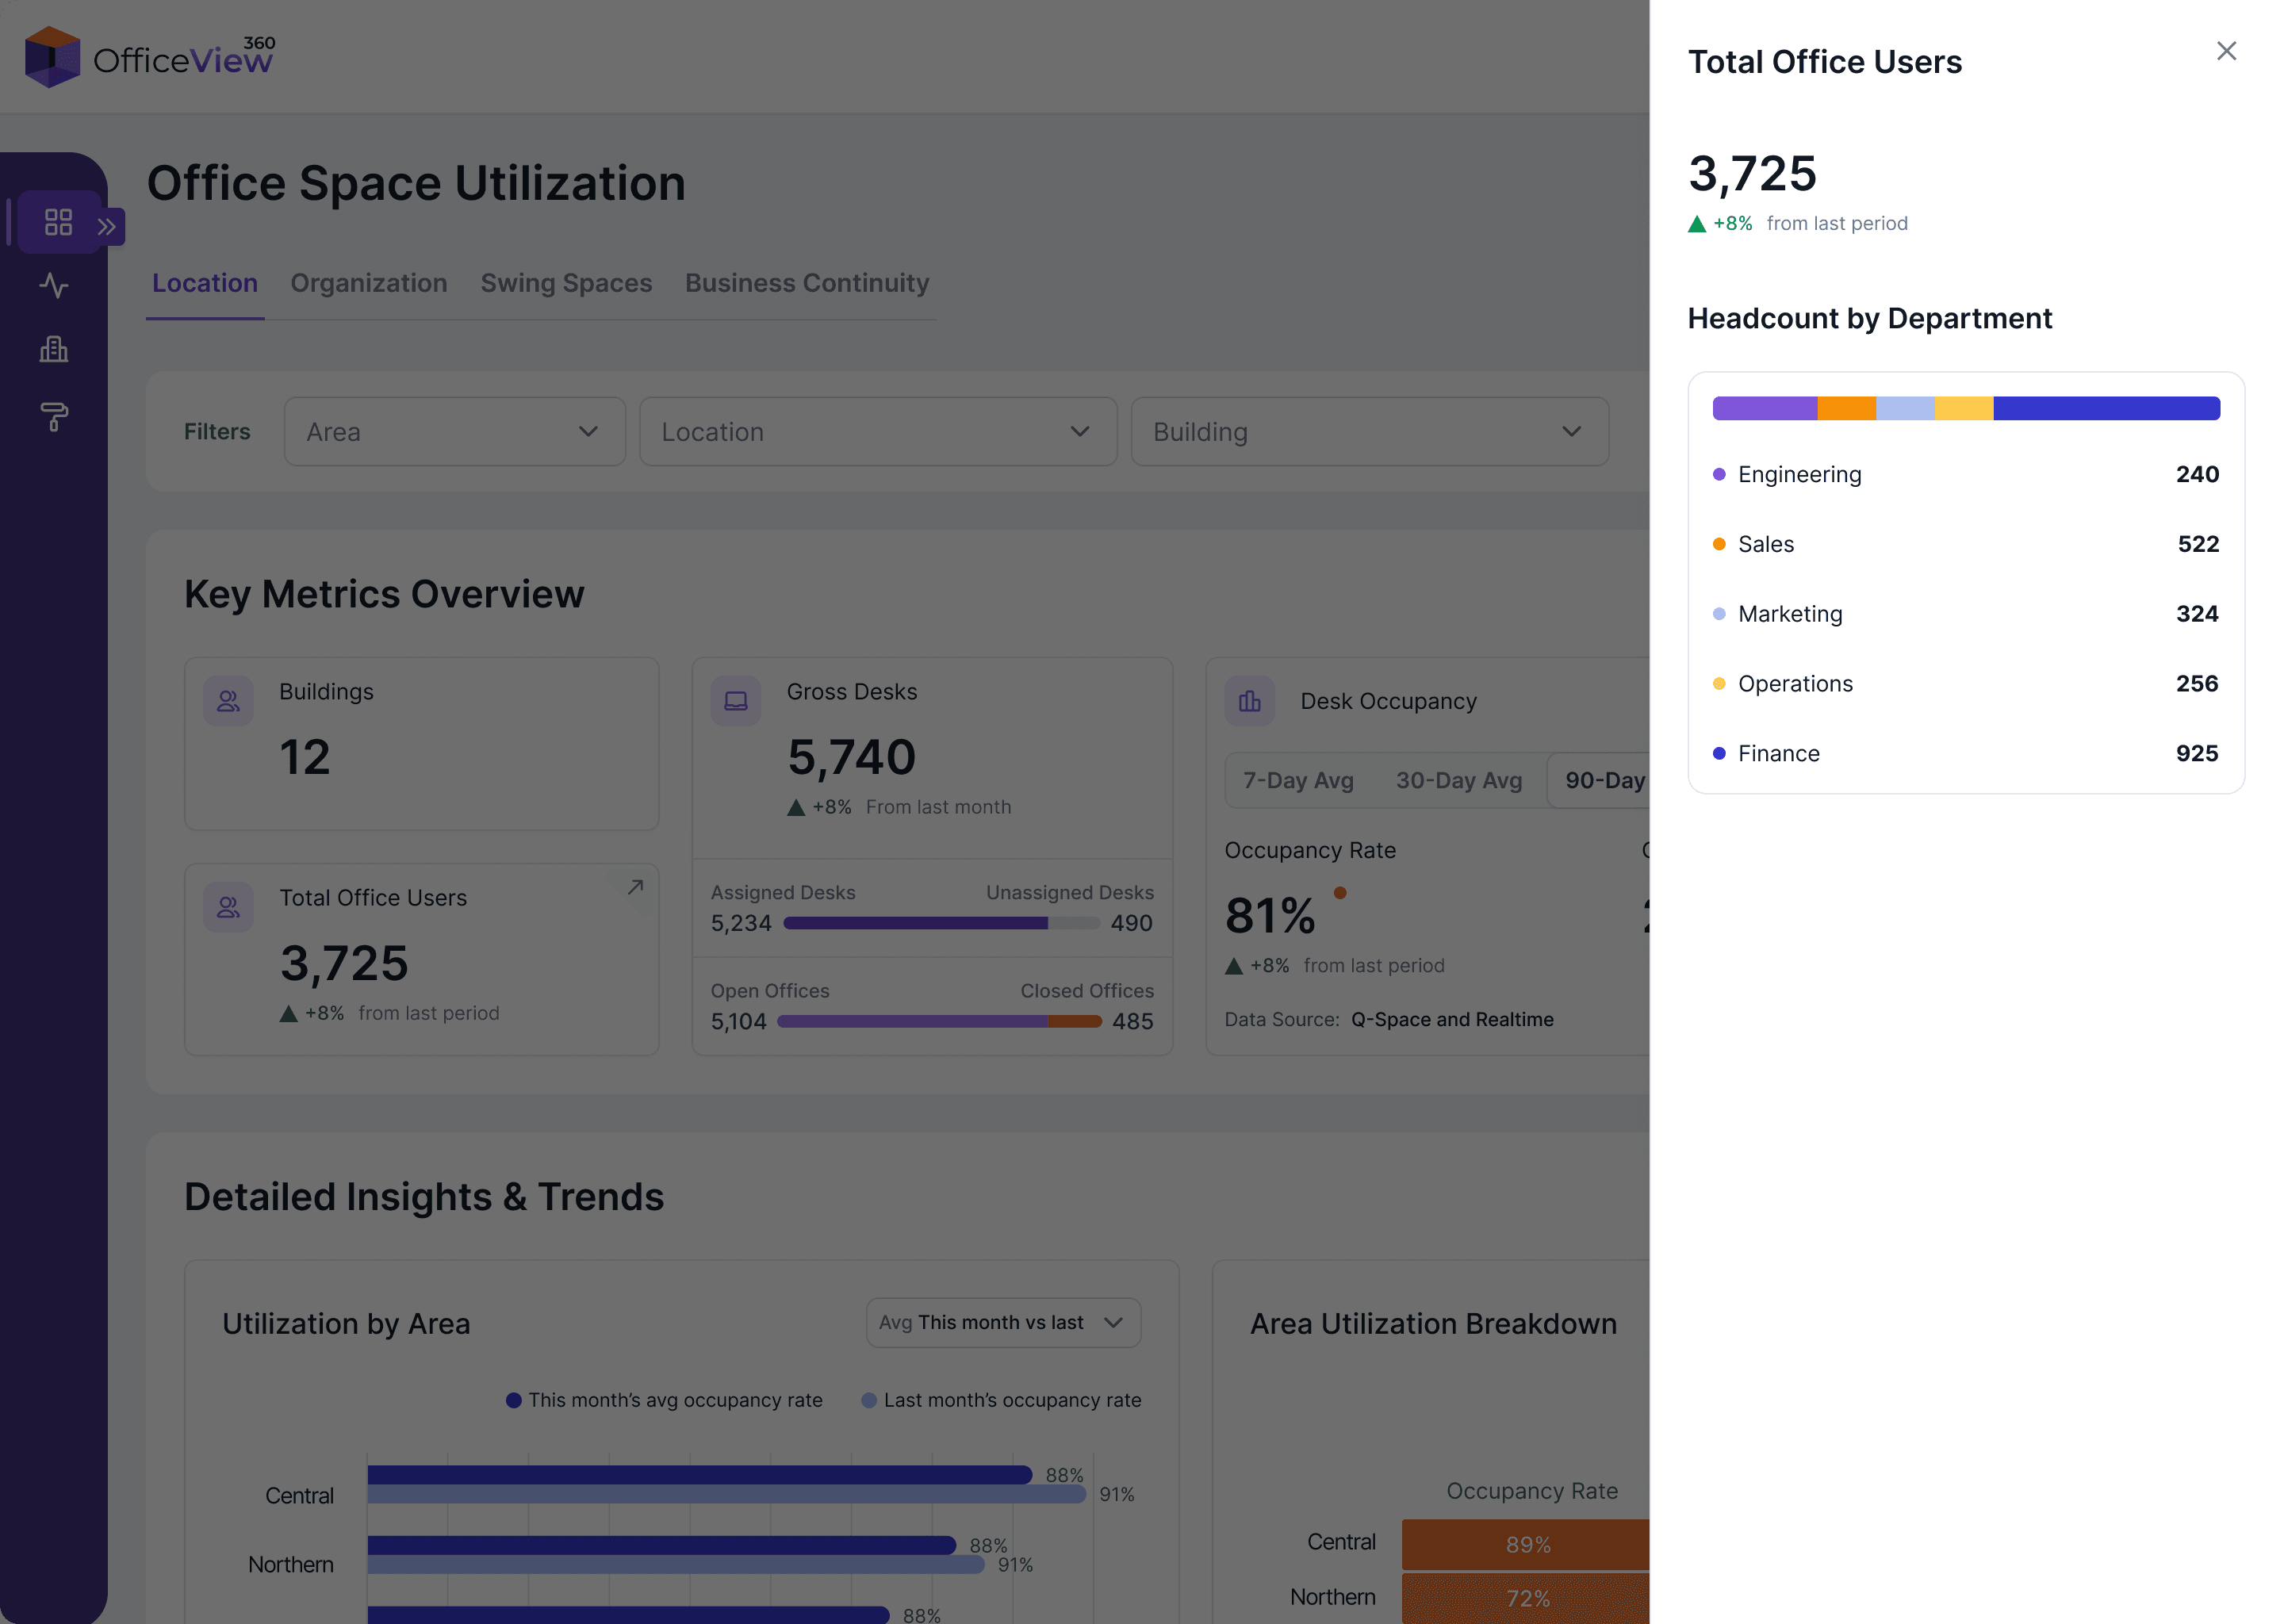
Task: Open Total Office Users expand arrow
Action: 635,887
